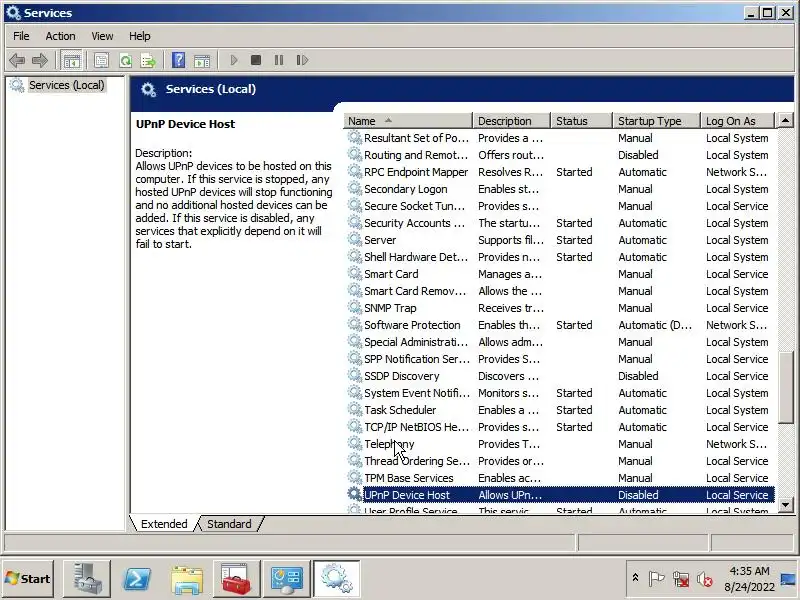Select the Smart Card Removal Policy service

[x=559, y=291]
